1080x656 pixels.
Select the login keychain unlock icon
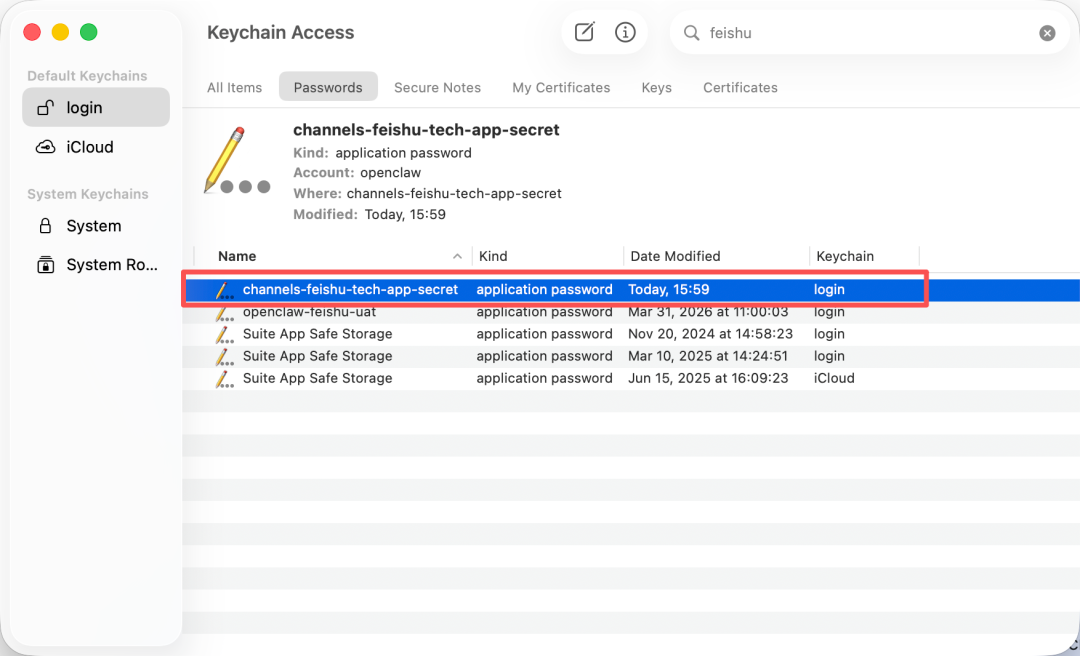tap(45, 108)
